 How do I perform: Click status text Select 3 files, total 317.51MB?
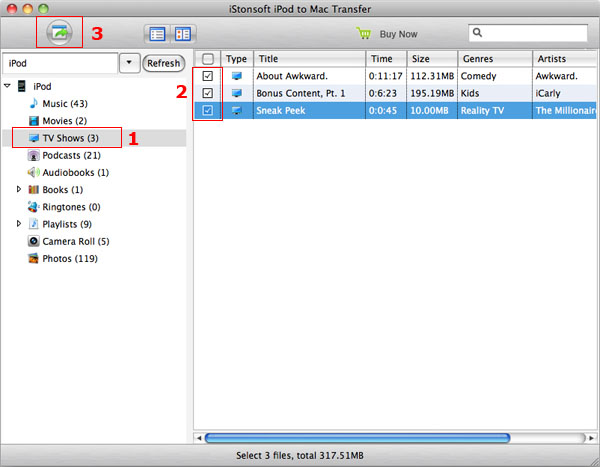click(x=300, y=456)
